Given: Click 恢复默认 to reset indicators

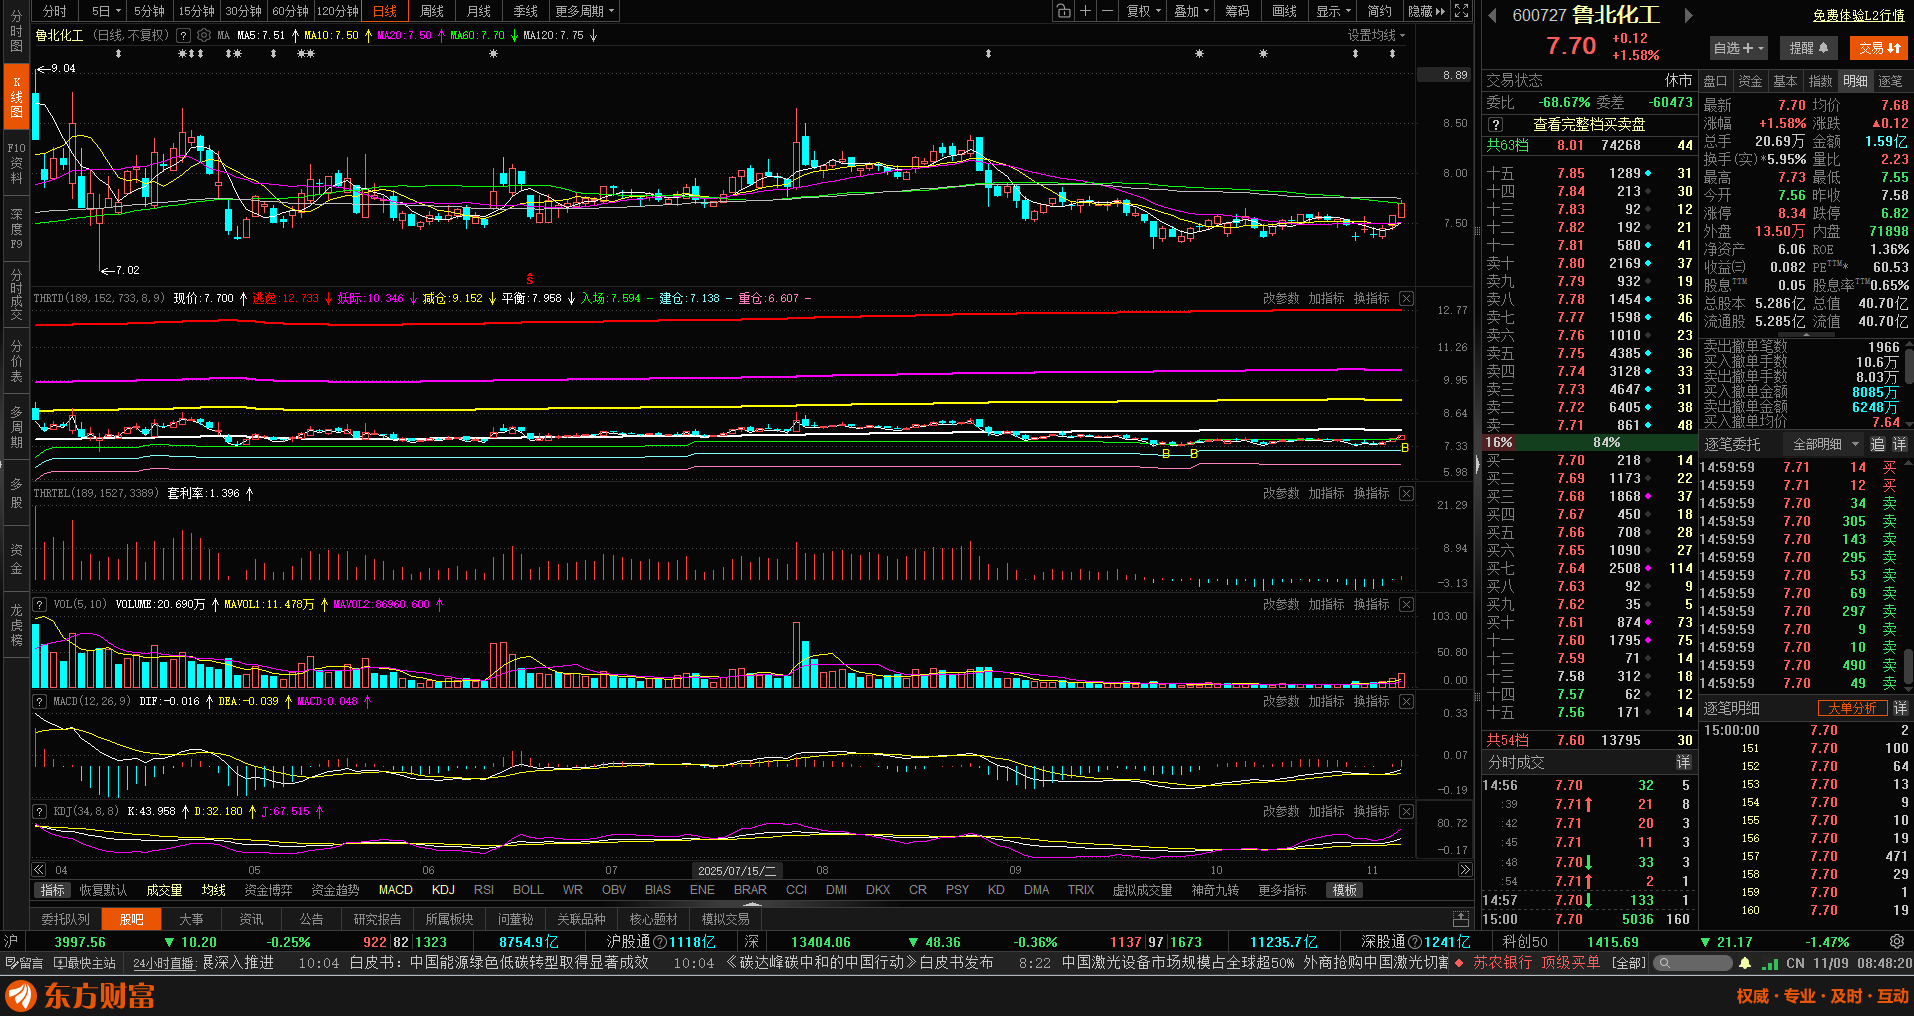Looking at the screenshot, I should 103,890.
